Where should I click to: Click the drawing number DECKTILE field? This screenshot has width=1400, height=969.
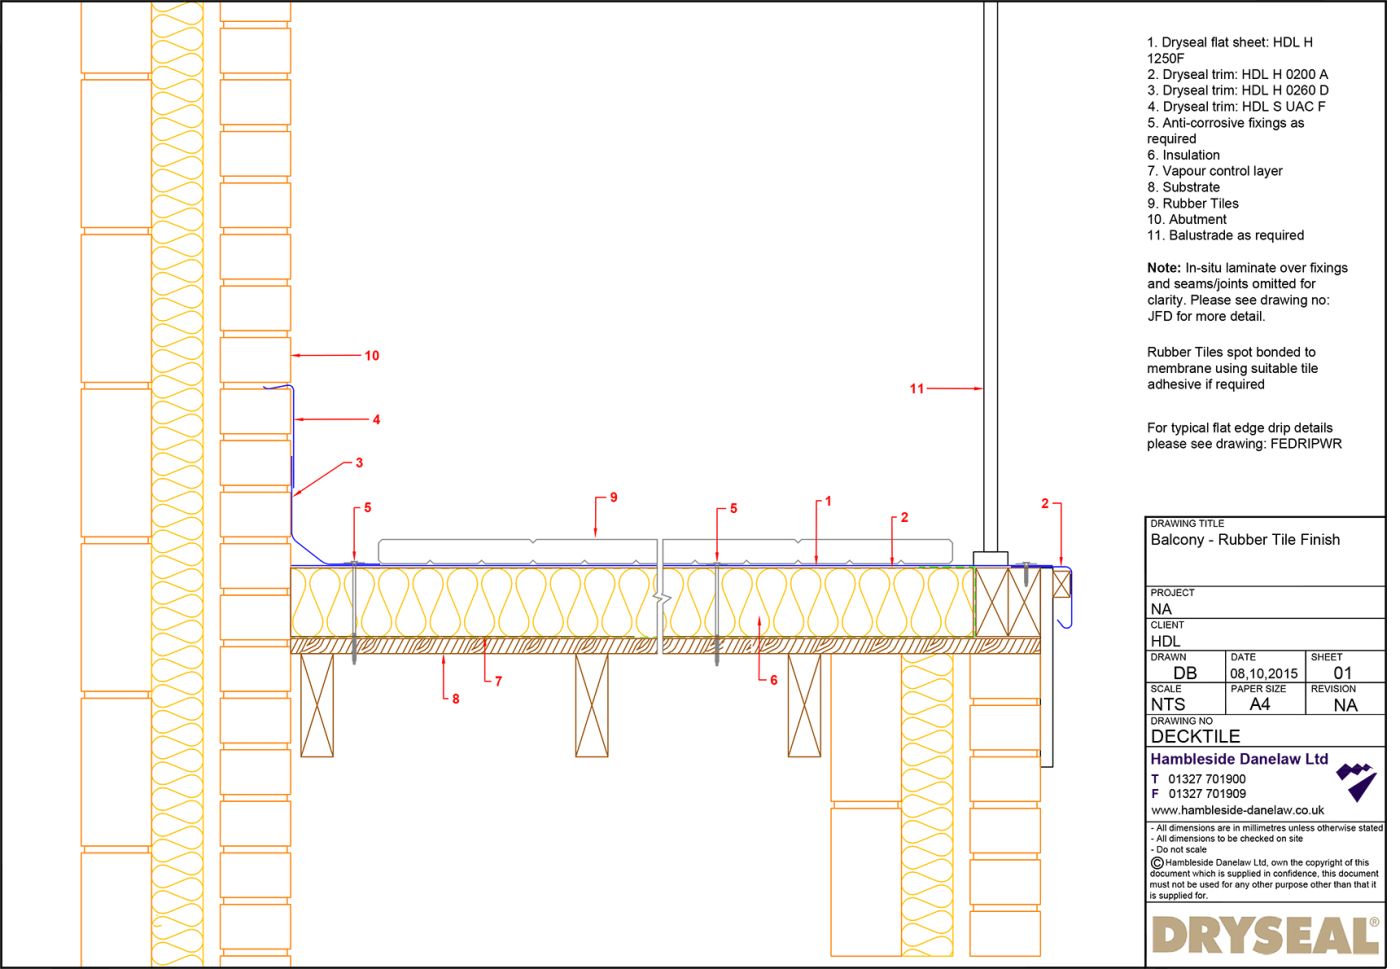pos(1195,736)
